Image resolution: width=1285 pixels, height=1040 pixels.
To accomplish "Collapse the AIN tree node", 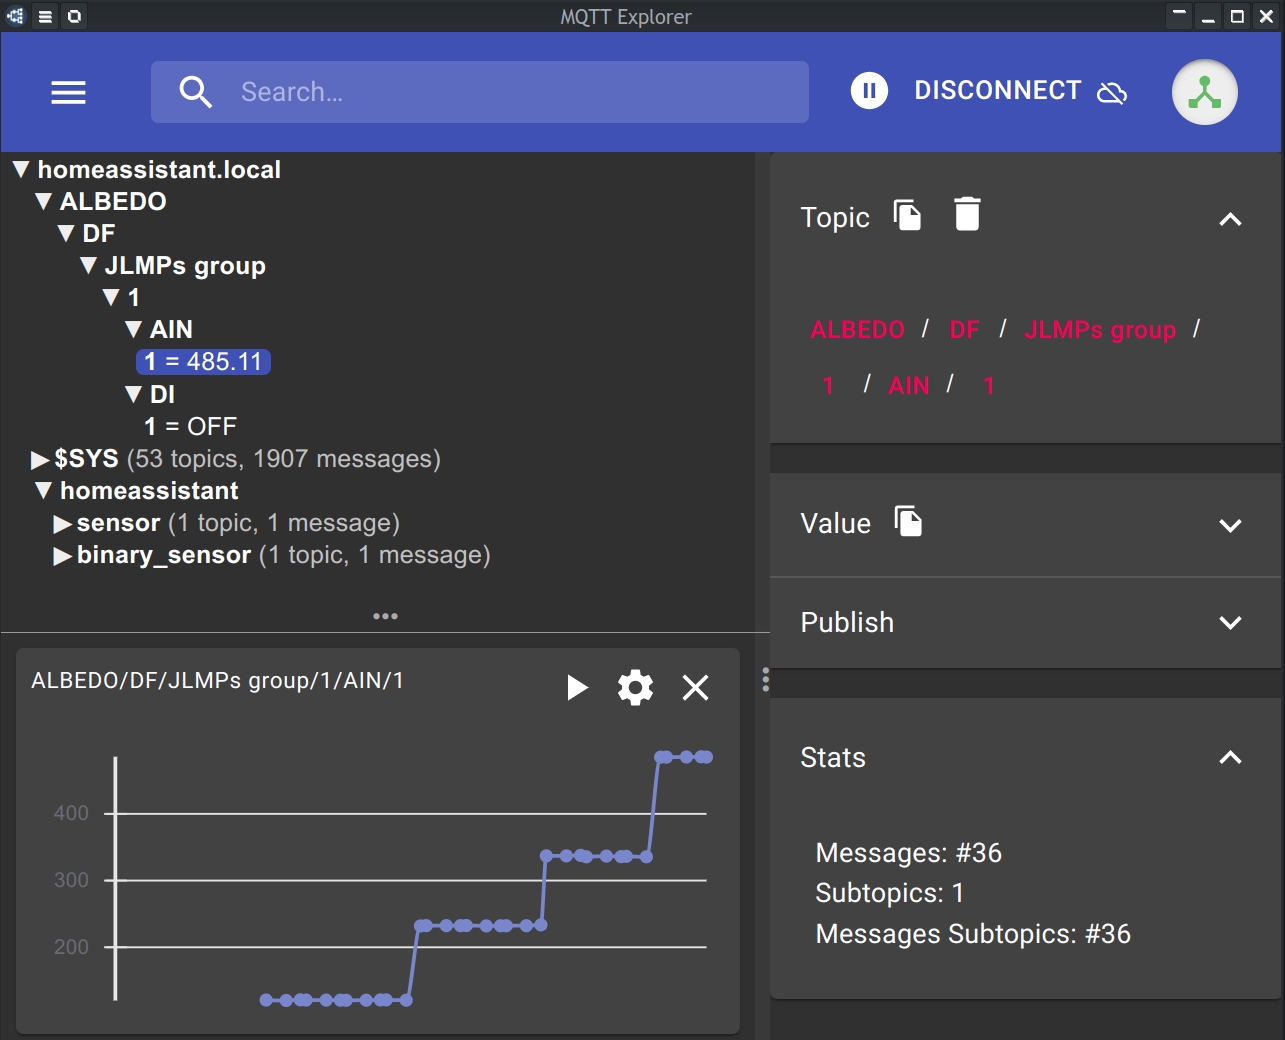I will coord(133,329).
